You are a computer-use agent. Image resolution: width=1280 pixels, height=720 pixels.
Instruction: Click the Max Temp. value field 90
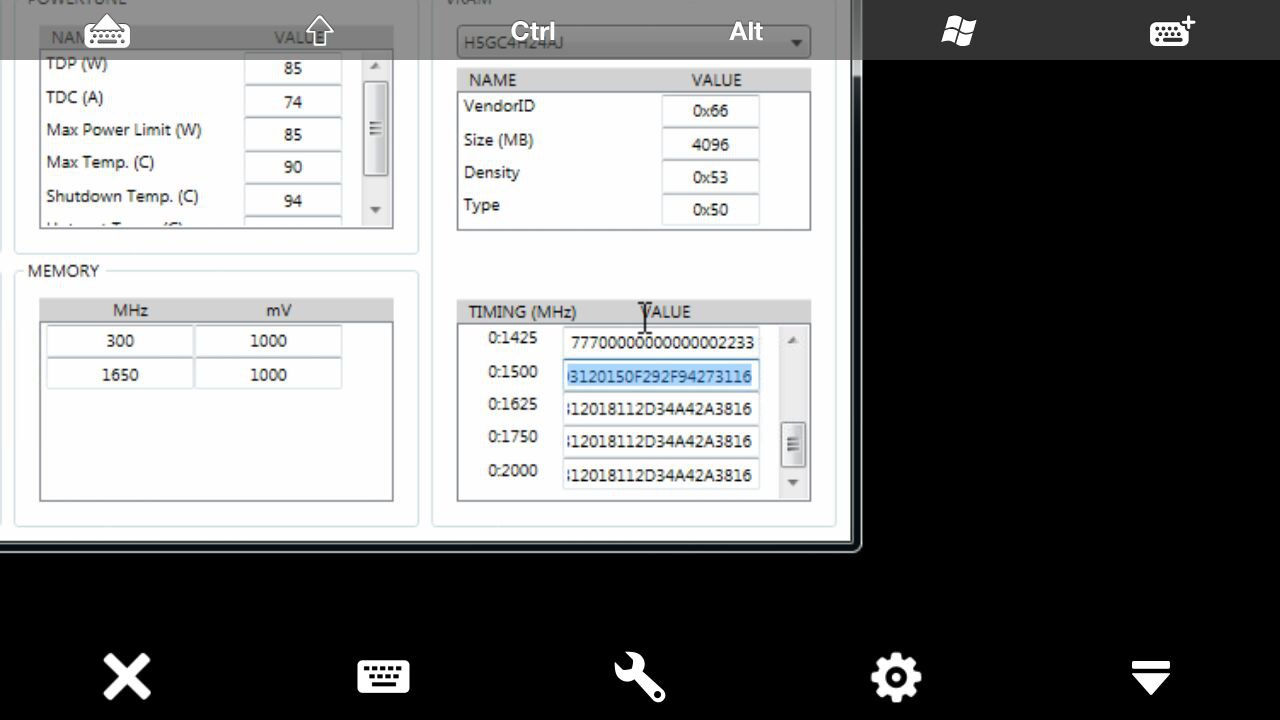[292, 167]
